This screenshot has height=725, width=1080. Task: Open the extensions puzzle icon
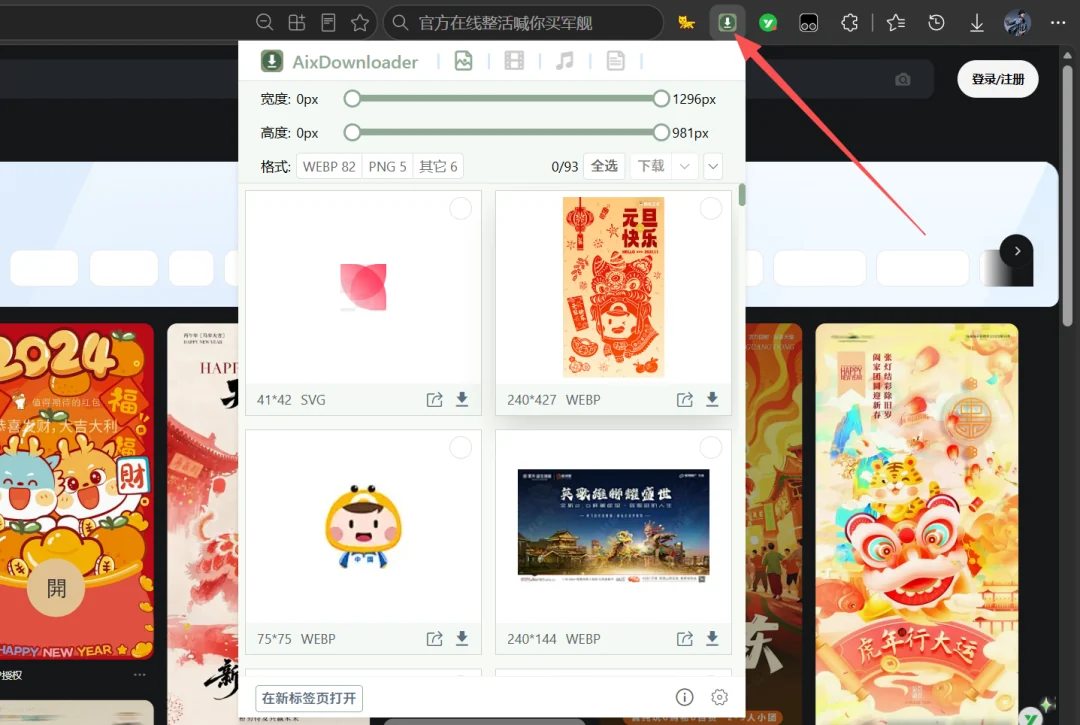click(x=849, y=23)
